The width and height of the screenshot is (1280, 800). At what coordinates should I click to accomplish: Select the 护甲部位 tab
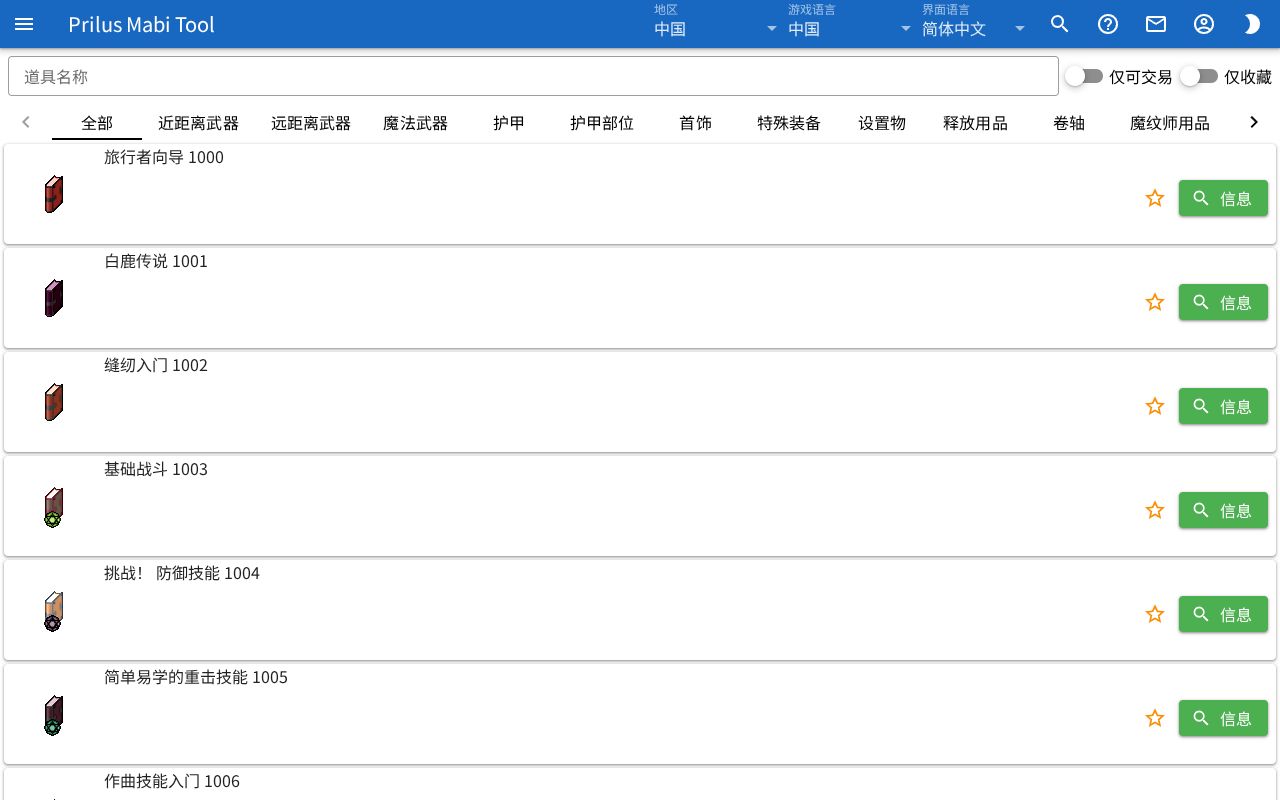click(x=602, y=123)
